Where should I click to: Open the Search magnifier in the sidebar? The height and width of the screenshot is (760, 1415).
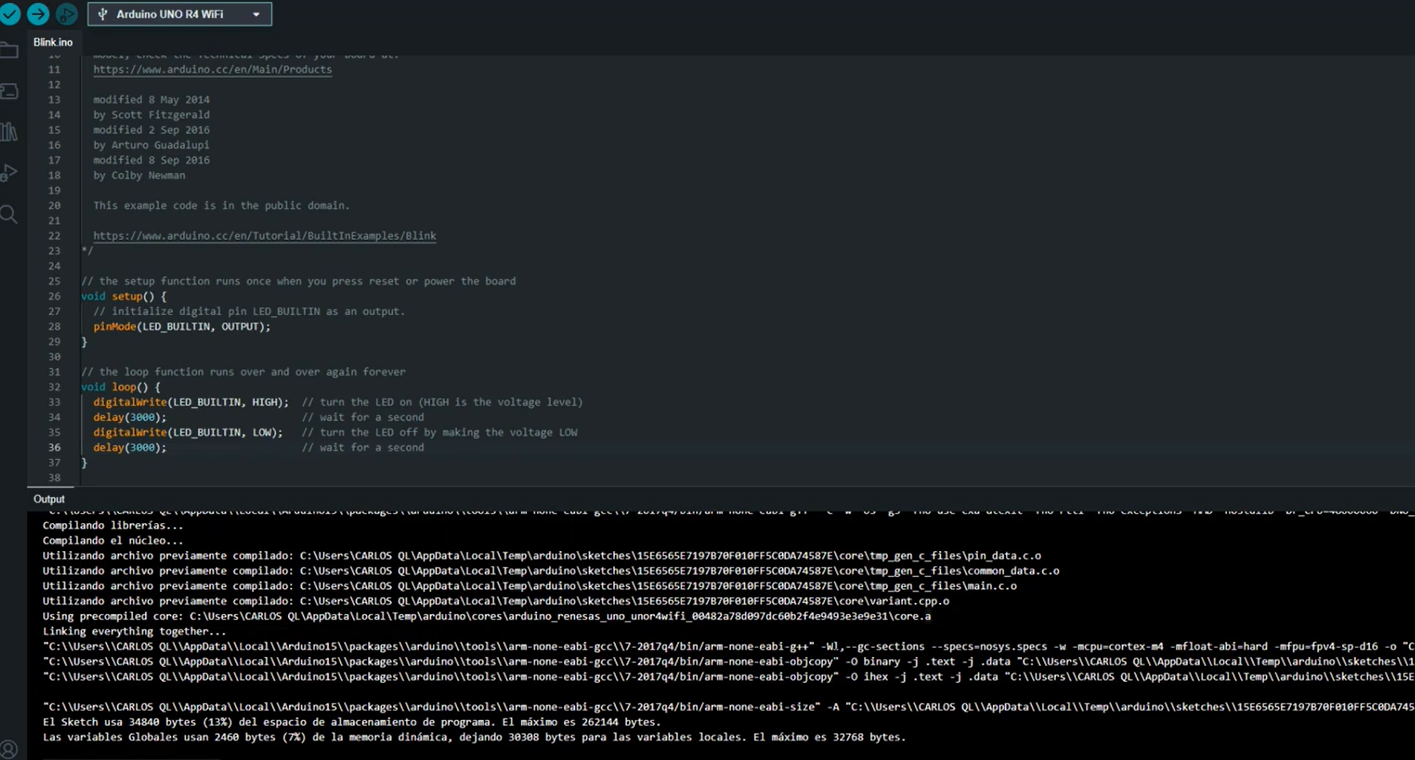point(9,214)
